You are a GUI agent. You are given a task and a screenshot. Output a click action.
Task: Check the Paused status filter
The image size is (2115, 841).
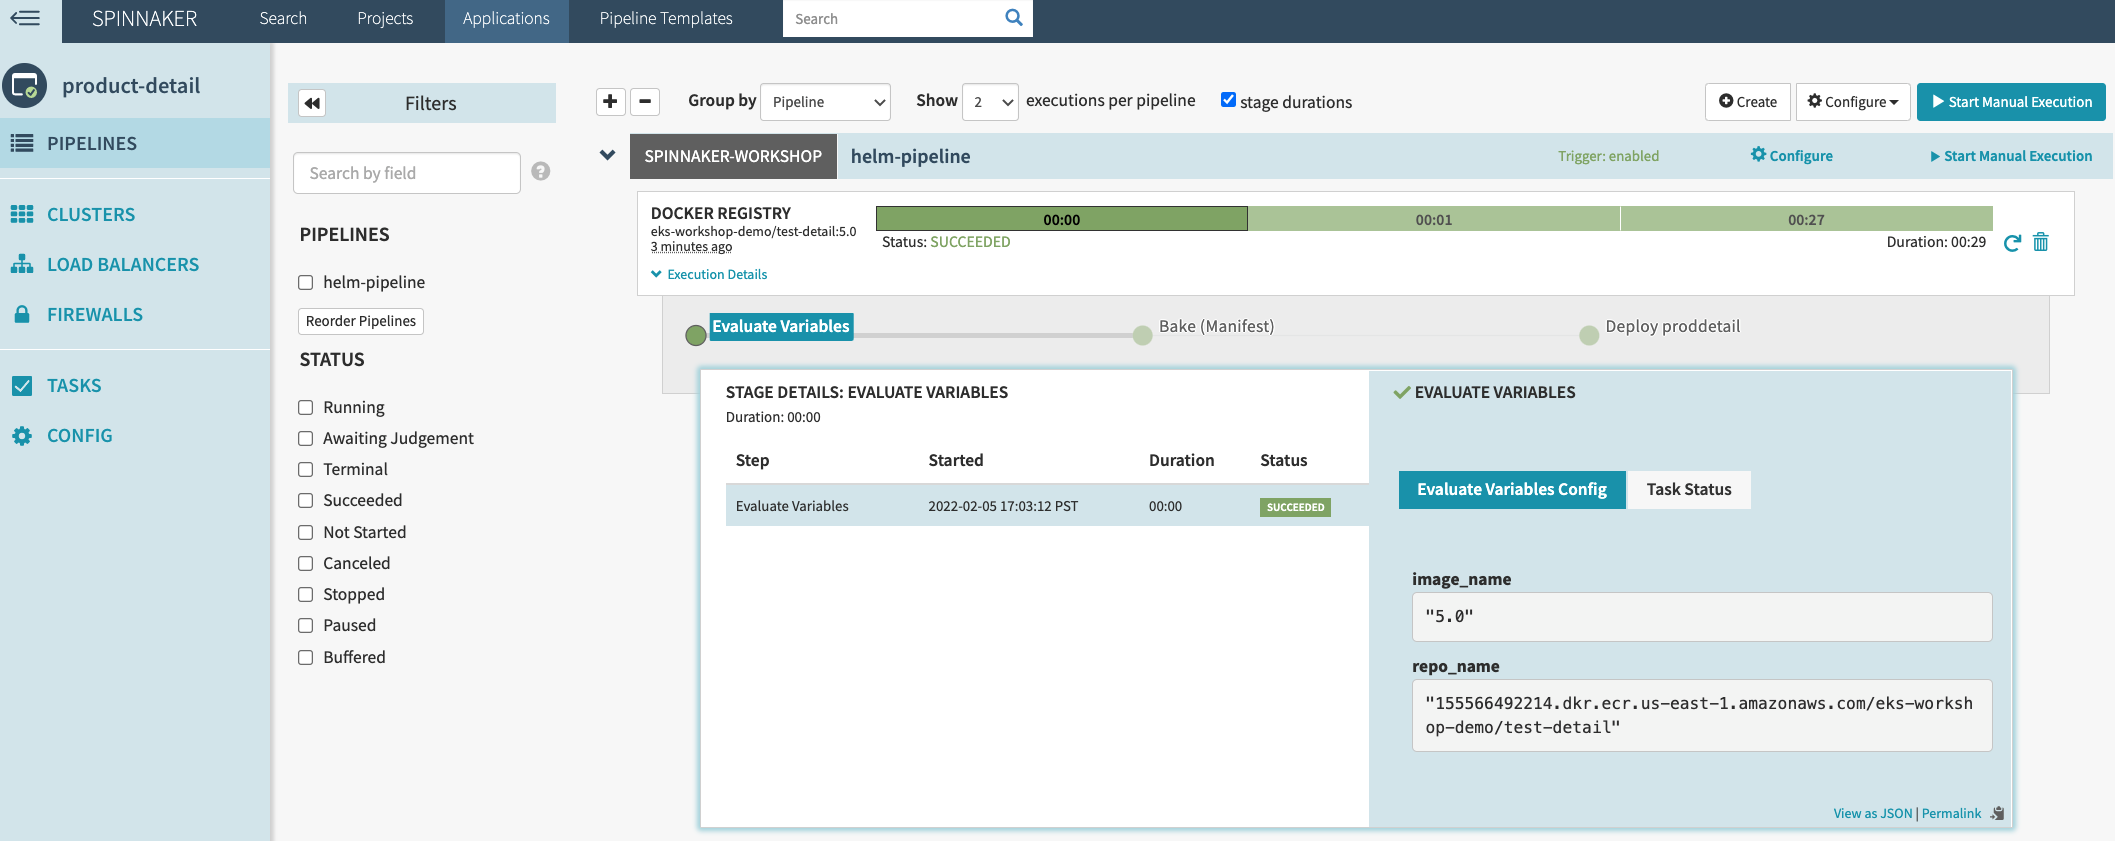306,626
